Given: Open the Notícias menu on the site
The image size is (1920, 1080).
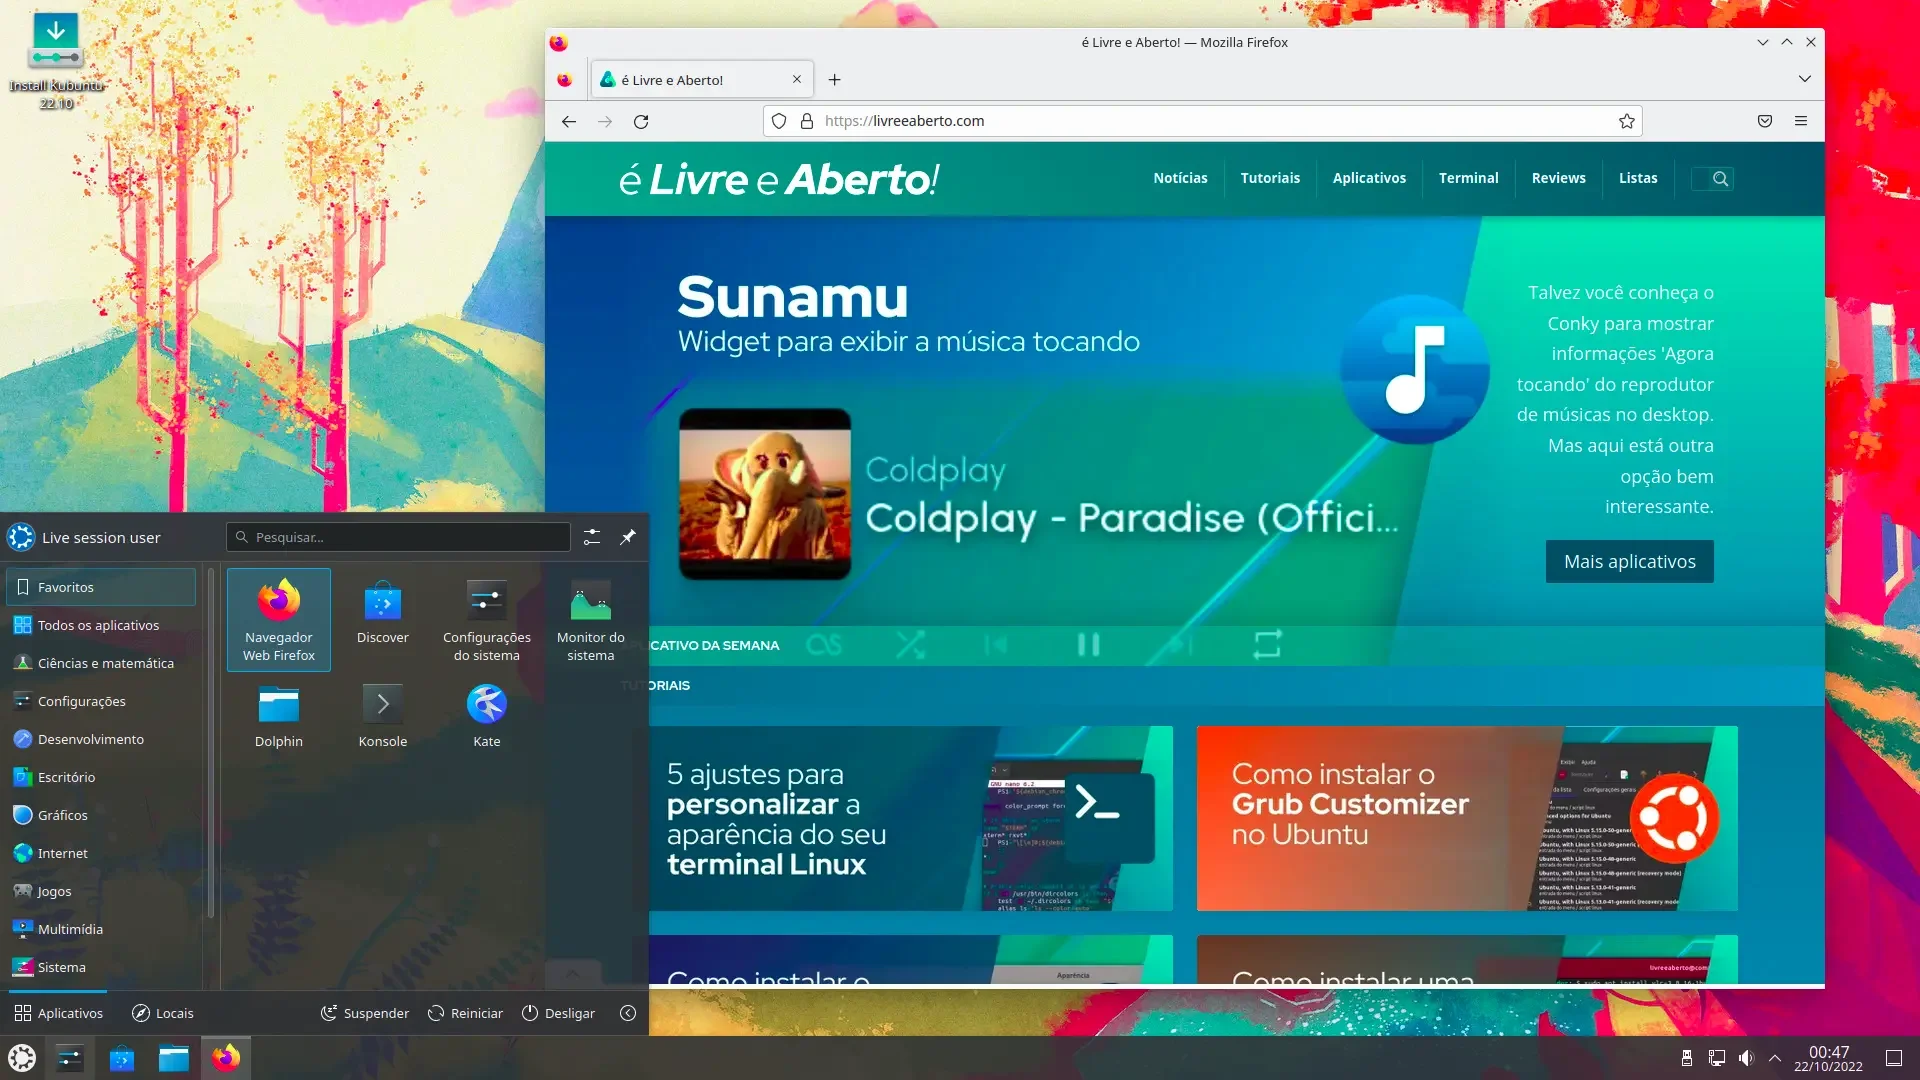Looking at the screenshot, I should [x=1180, y=178].
